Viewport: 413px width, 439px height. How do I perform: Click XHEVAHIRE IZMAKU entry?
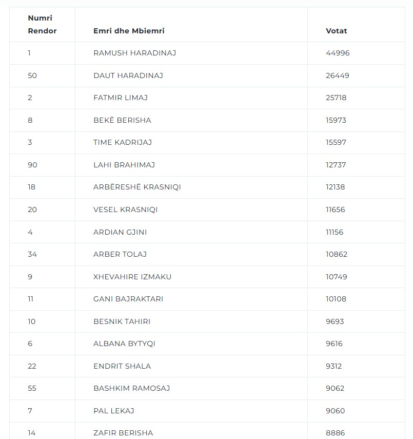click(132, 277)
